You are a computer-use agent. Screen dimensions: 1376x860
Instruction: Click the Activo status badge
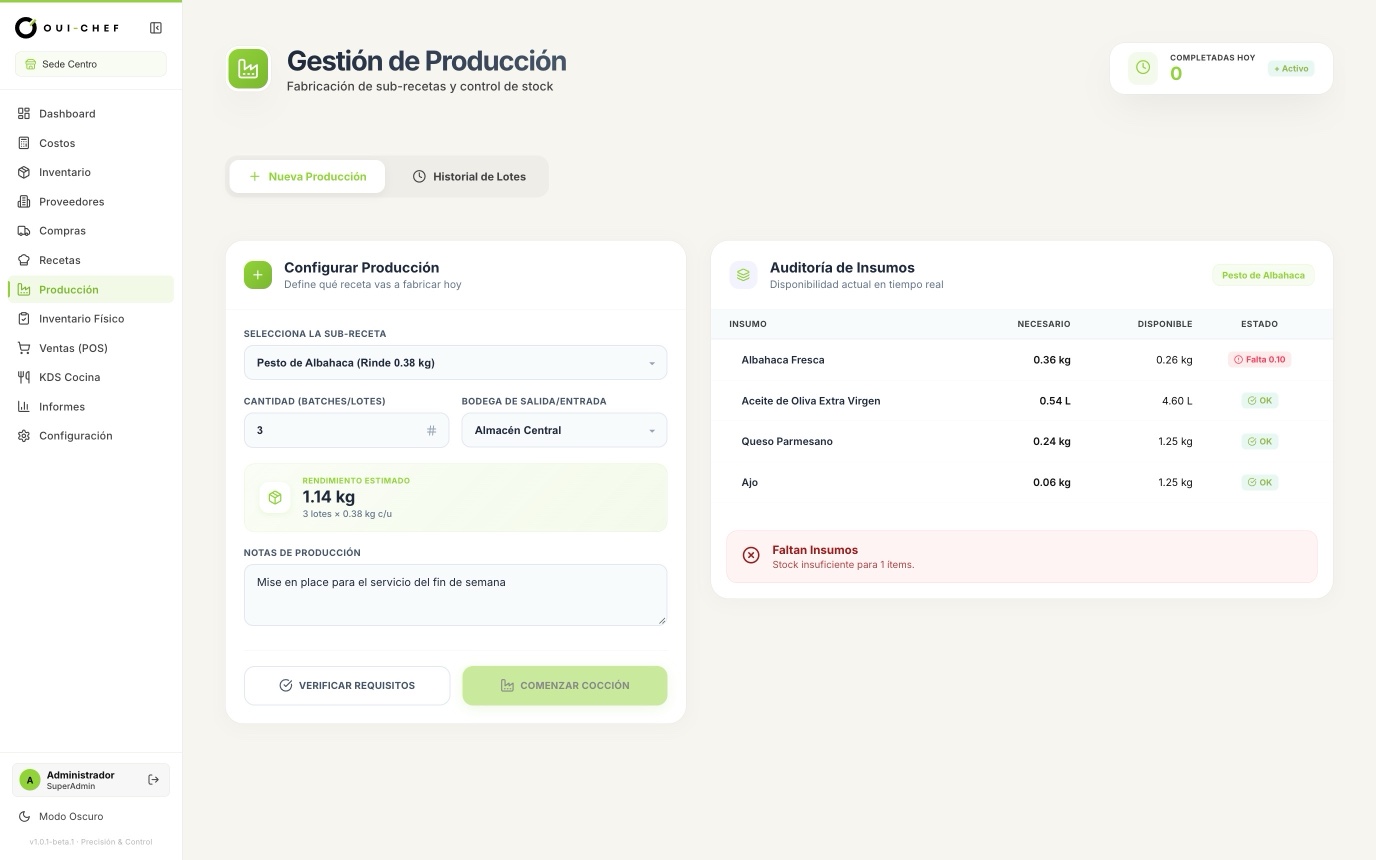(1291, 69)
